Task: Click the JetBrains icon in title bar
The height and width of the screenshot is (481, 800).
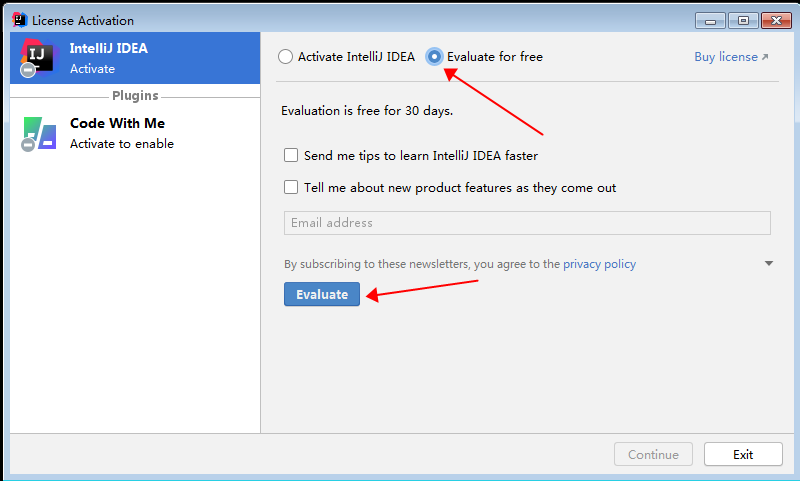Action: click(x=19, y=20)
